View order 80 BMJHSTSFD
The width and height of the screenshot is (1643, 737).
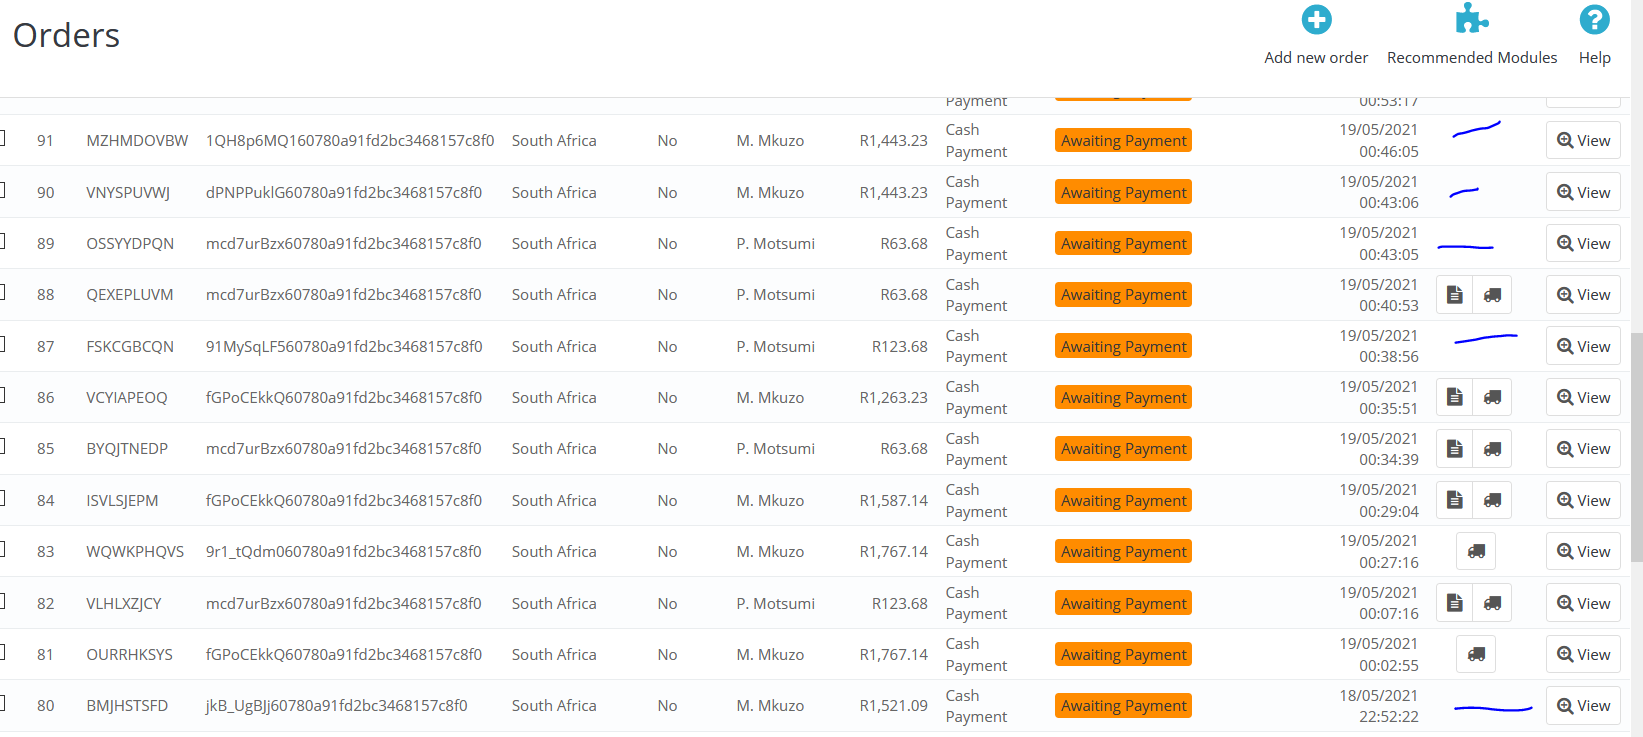[1583, 706]
